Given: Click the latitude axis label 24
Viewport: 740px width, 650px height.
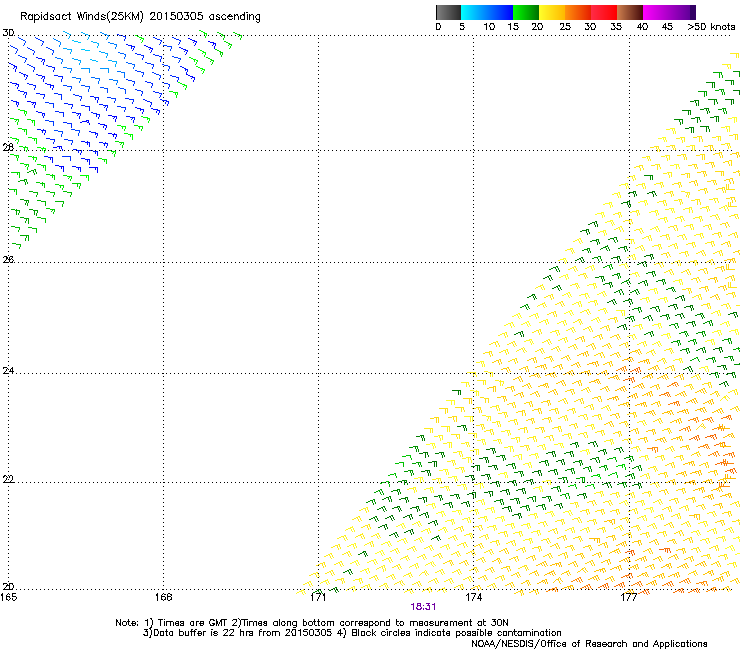Looking at the screenshot, I should click(8, 371).
